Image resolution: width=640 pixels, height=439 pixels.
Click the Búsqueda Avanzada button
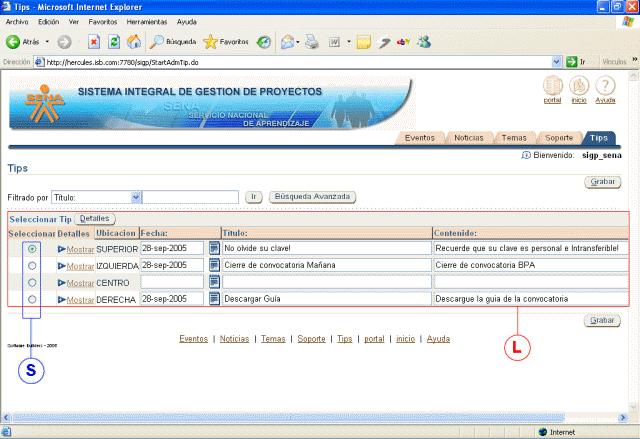pos(312,197)
